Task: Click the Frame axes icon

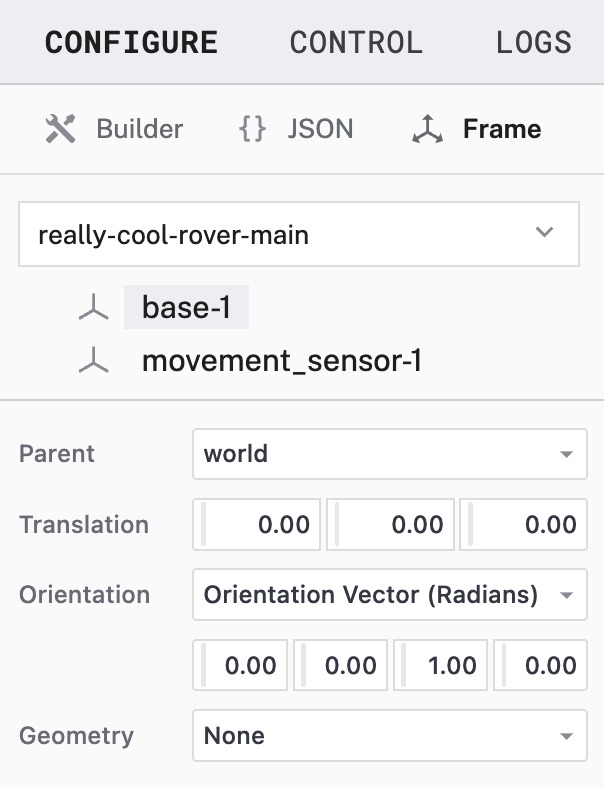Action: (427, 130)
